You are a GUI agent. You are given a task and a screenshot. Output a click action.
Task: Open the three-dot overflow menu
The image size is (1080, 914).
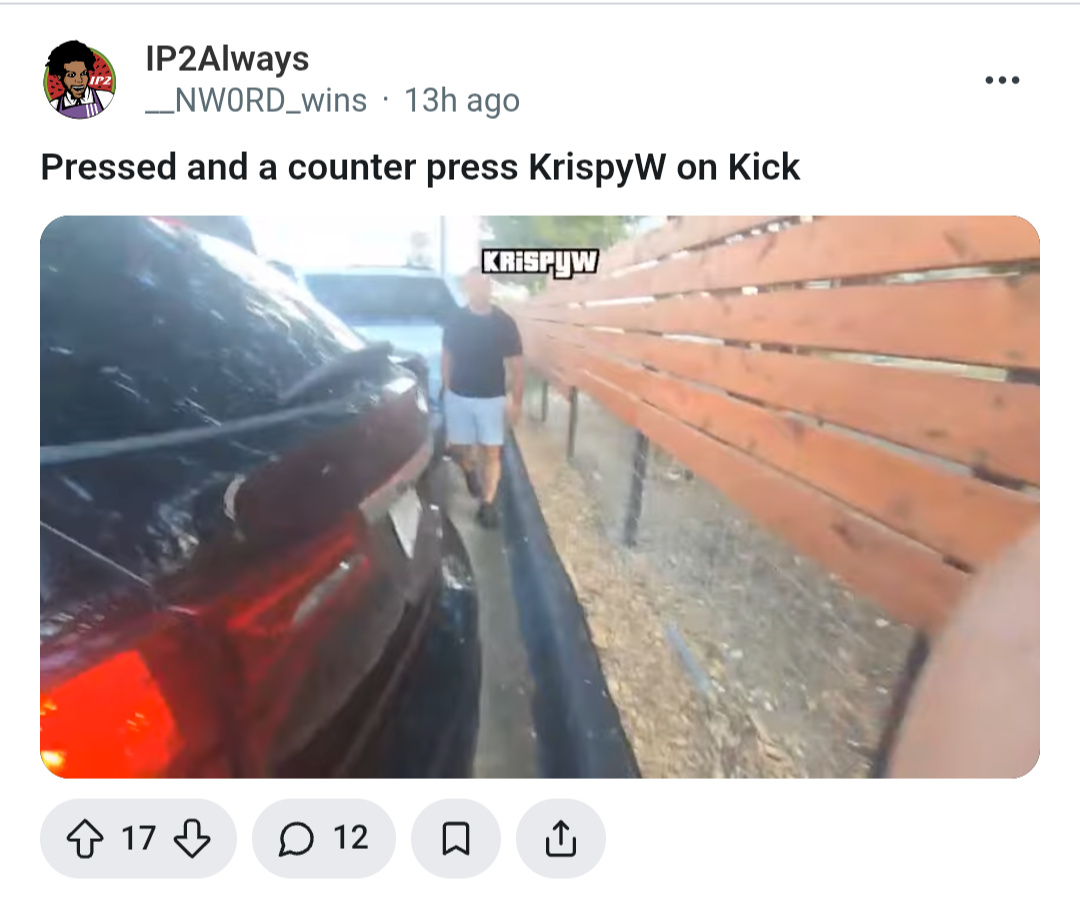click(1002, 80)
